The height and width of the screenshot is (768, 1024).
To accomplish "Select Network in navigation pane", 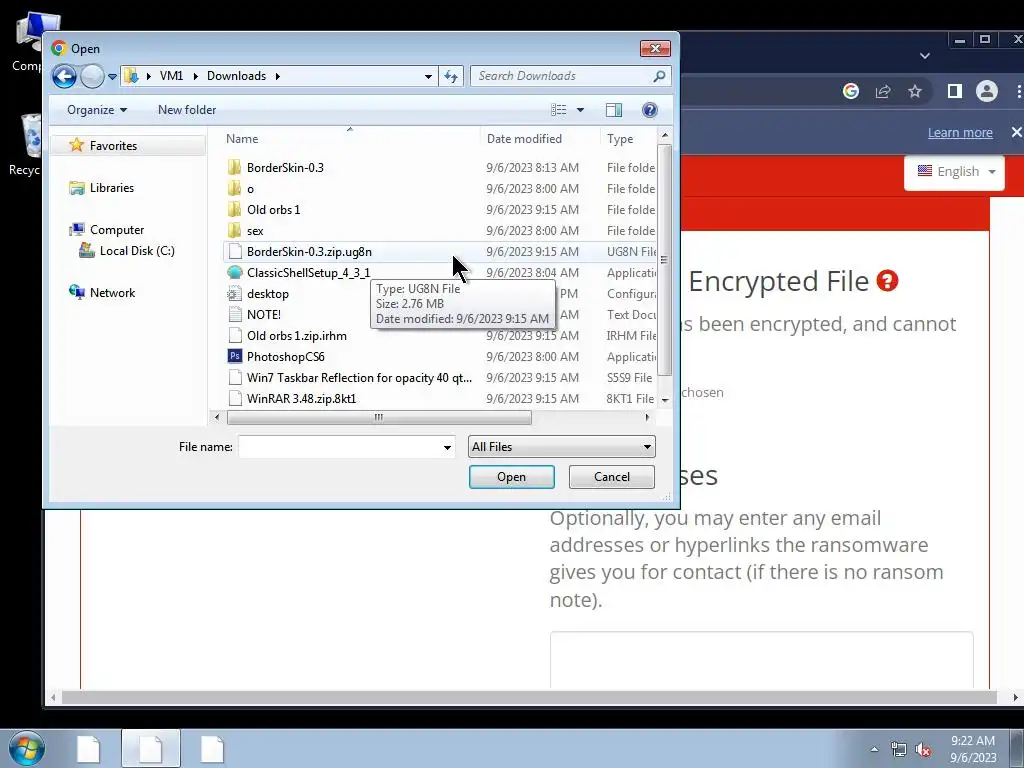I will [112, 293].
